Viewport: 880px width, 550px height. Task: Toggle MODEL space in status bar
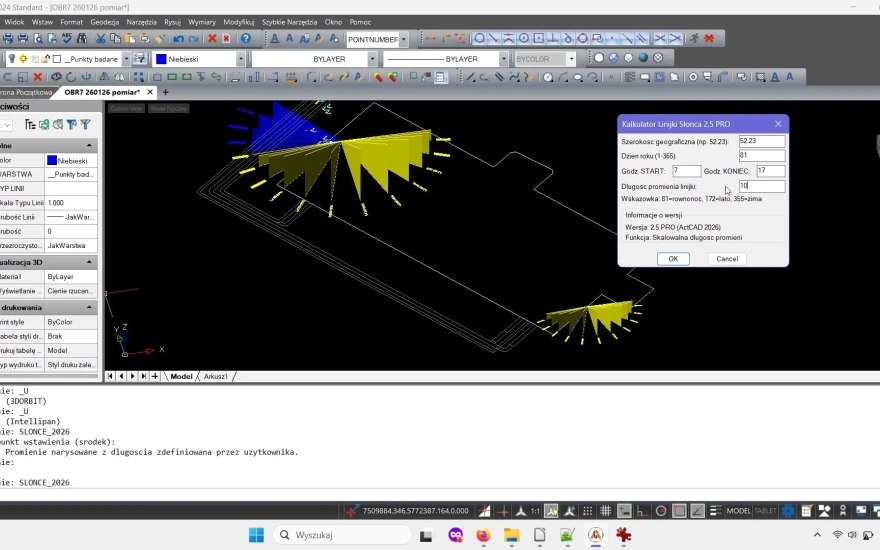click(738, 511)
